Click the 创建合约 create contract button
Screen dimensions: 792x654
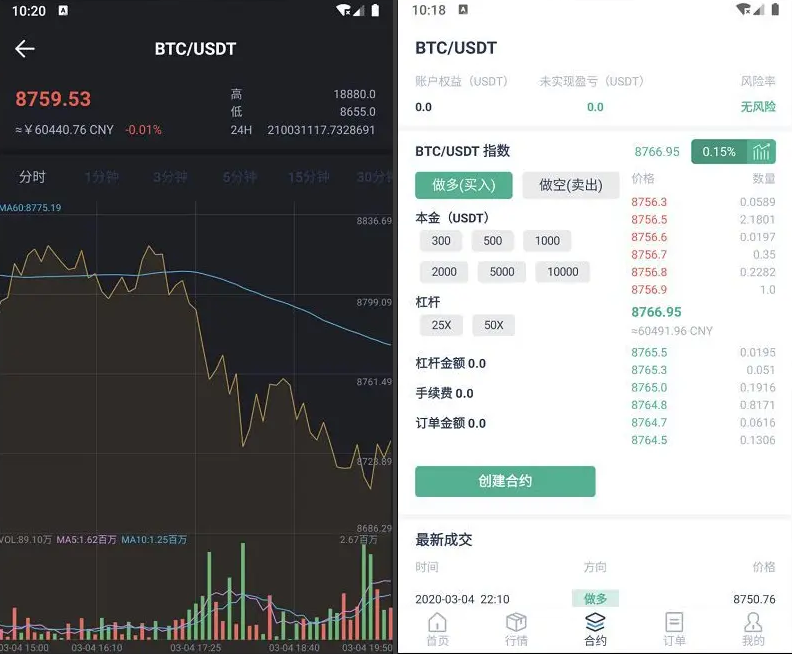point(505,481)
